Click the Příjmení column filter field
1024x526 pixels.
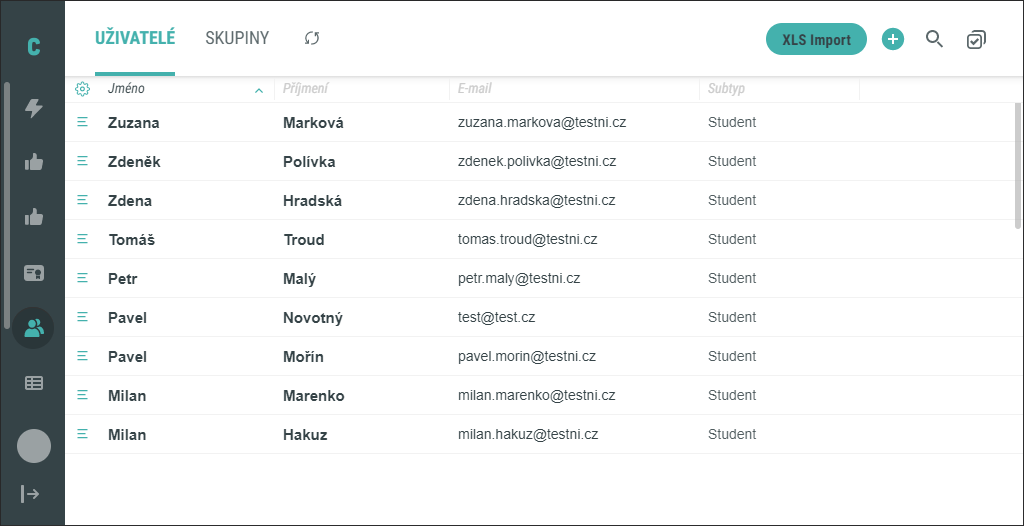362,89
